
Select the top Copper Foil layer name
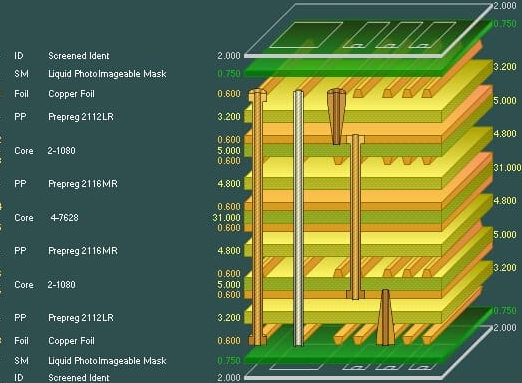[71, 94]
